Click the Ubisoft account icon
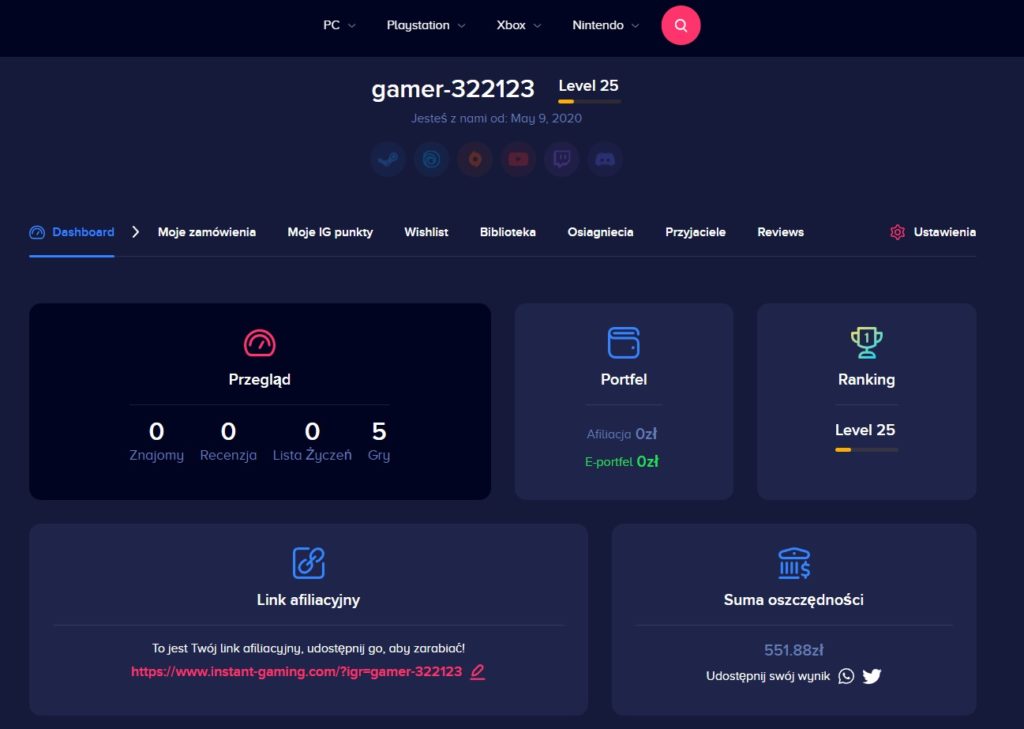Viewport: 1024px width, 729px height. pos(431,159)
